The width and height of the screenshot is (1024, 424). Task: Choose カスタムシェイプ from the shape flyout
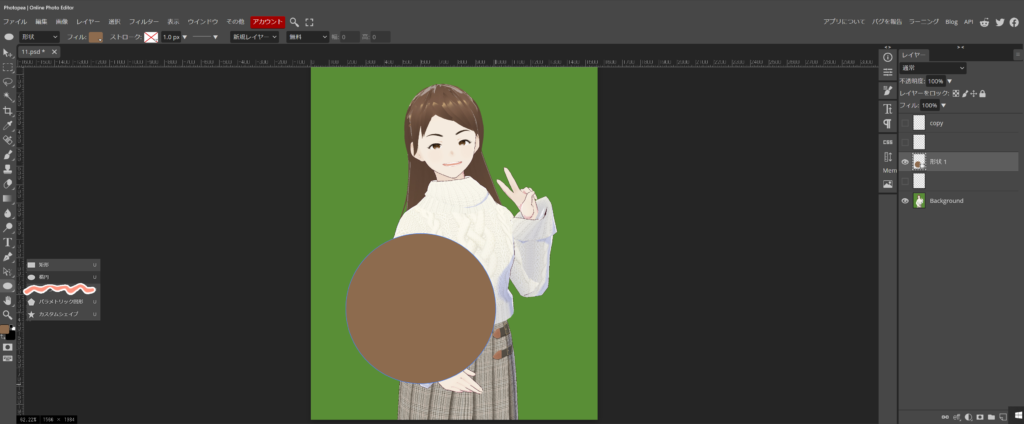point(58,314)
